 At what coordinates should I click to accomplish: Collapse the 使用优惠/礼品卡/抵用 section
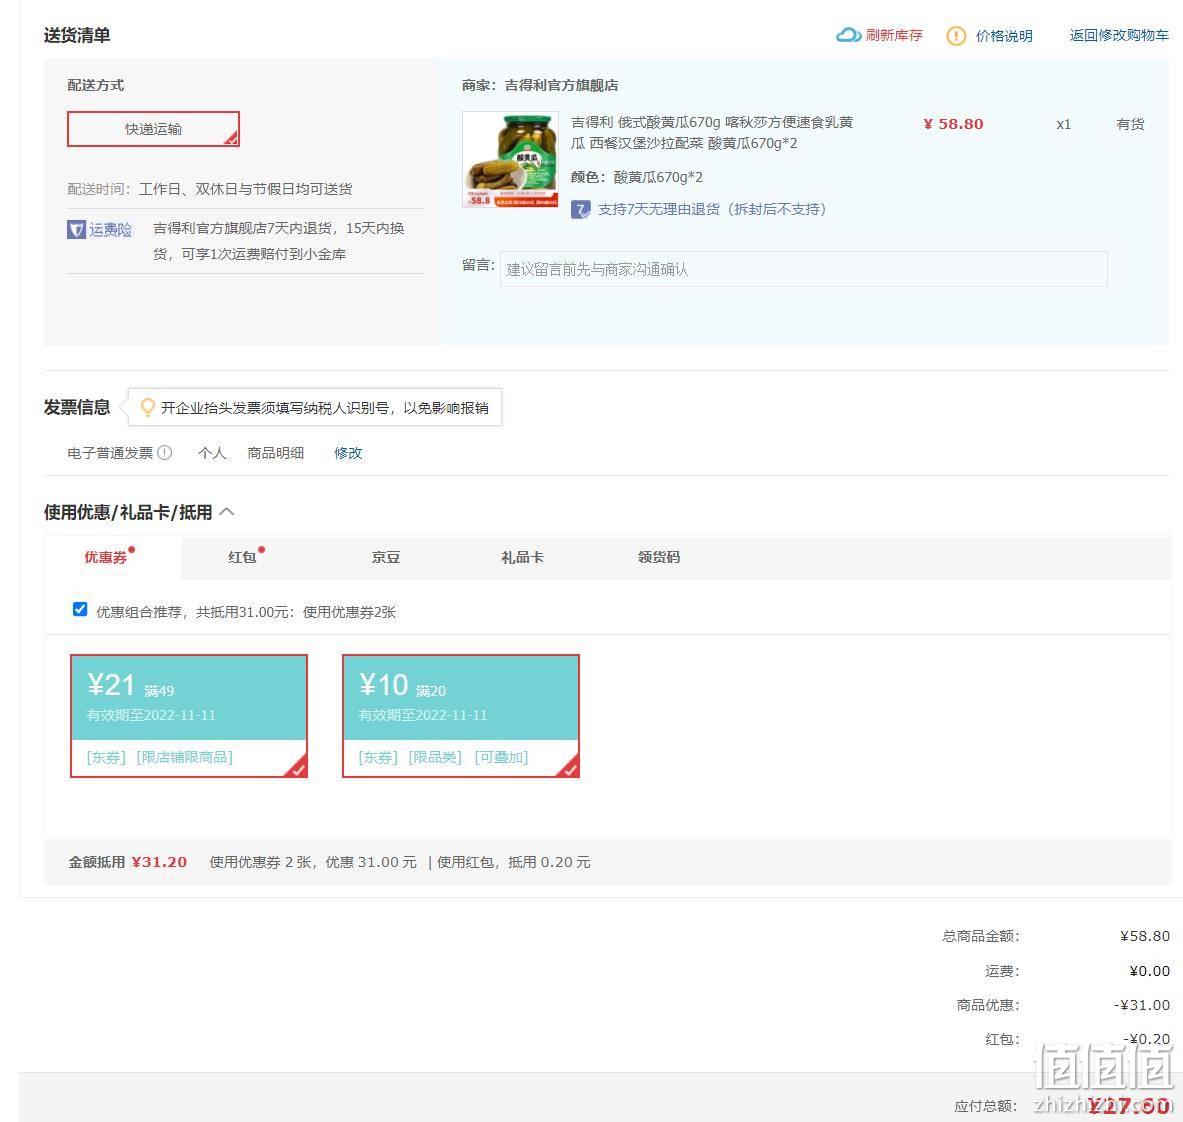226,512
